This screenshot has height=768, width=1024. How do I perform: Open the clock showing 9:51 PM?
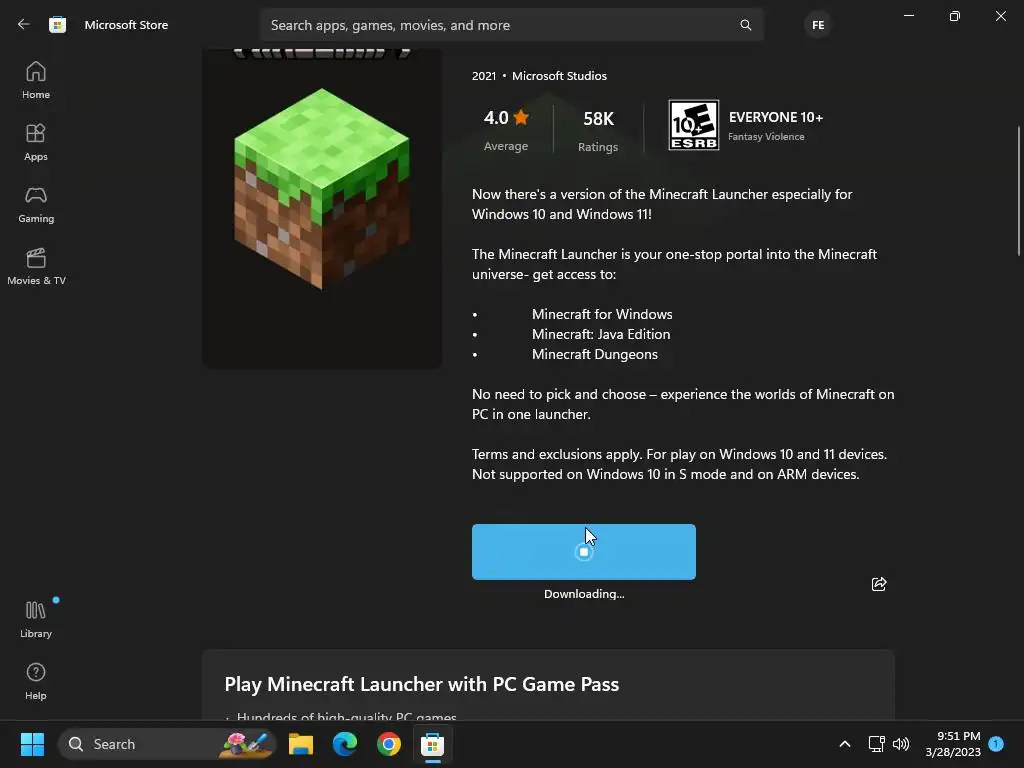pos(953,744)
